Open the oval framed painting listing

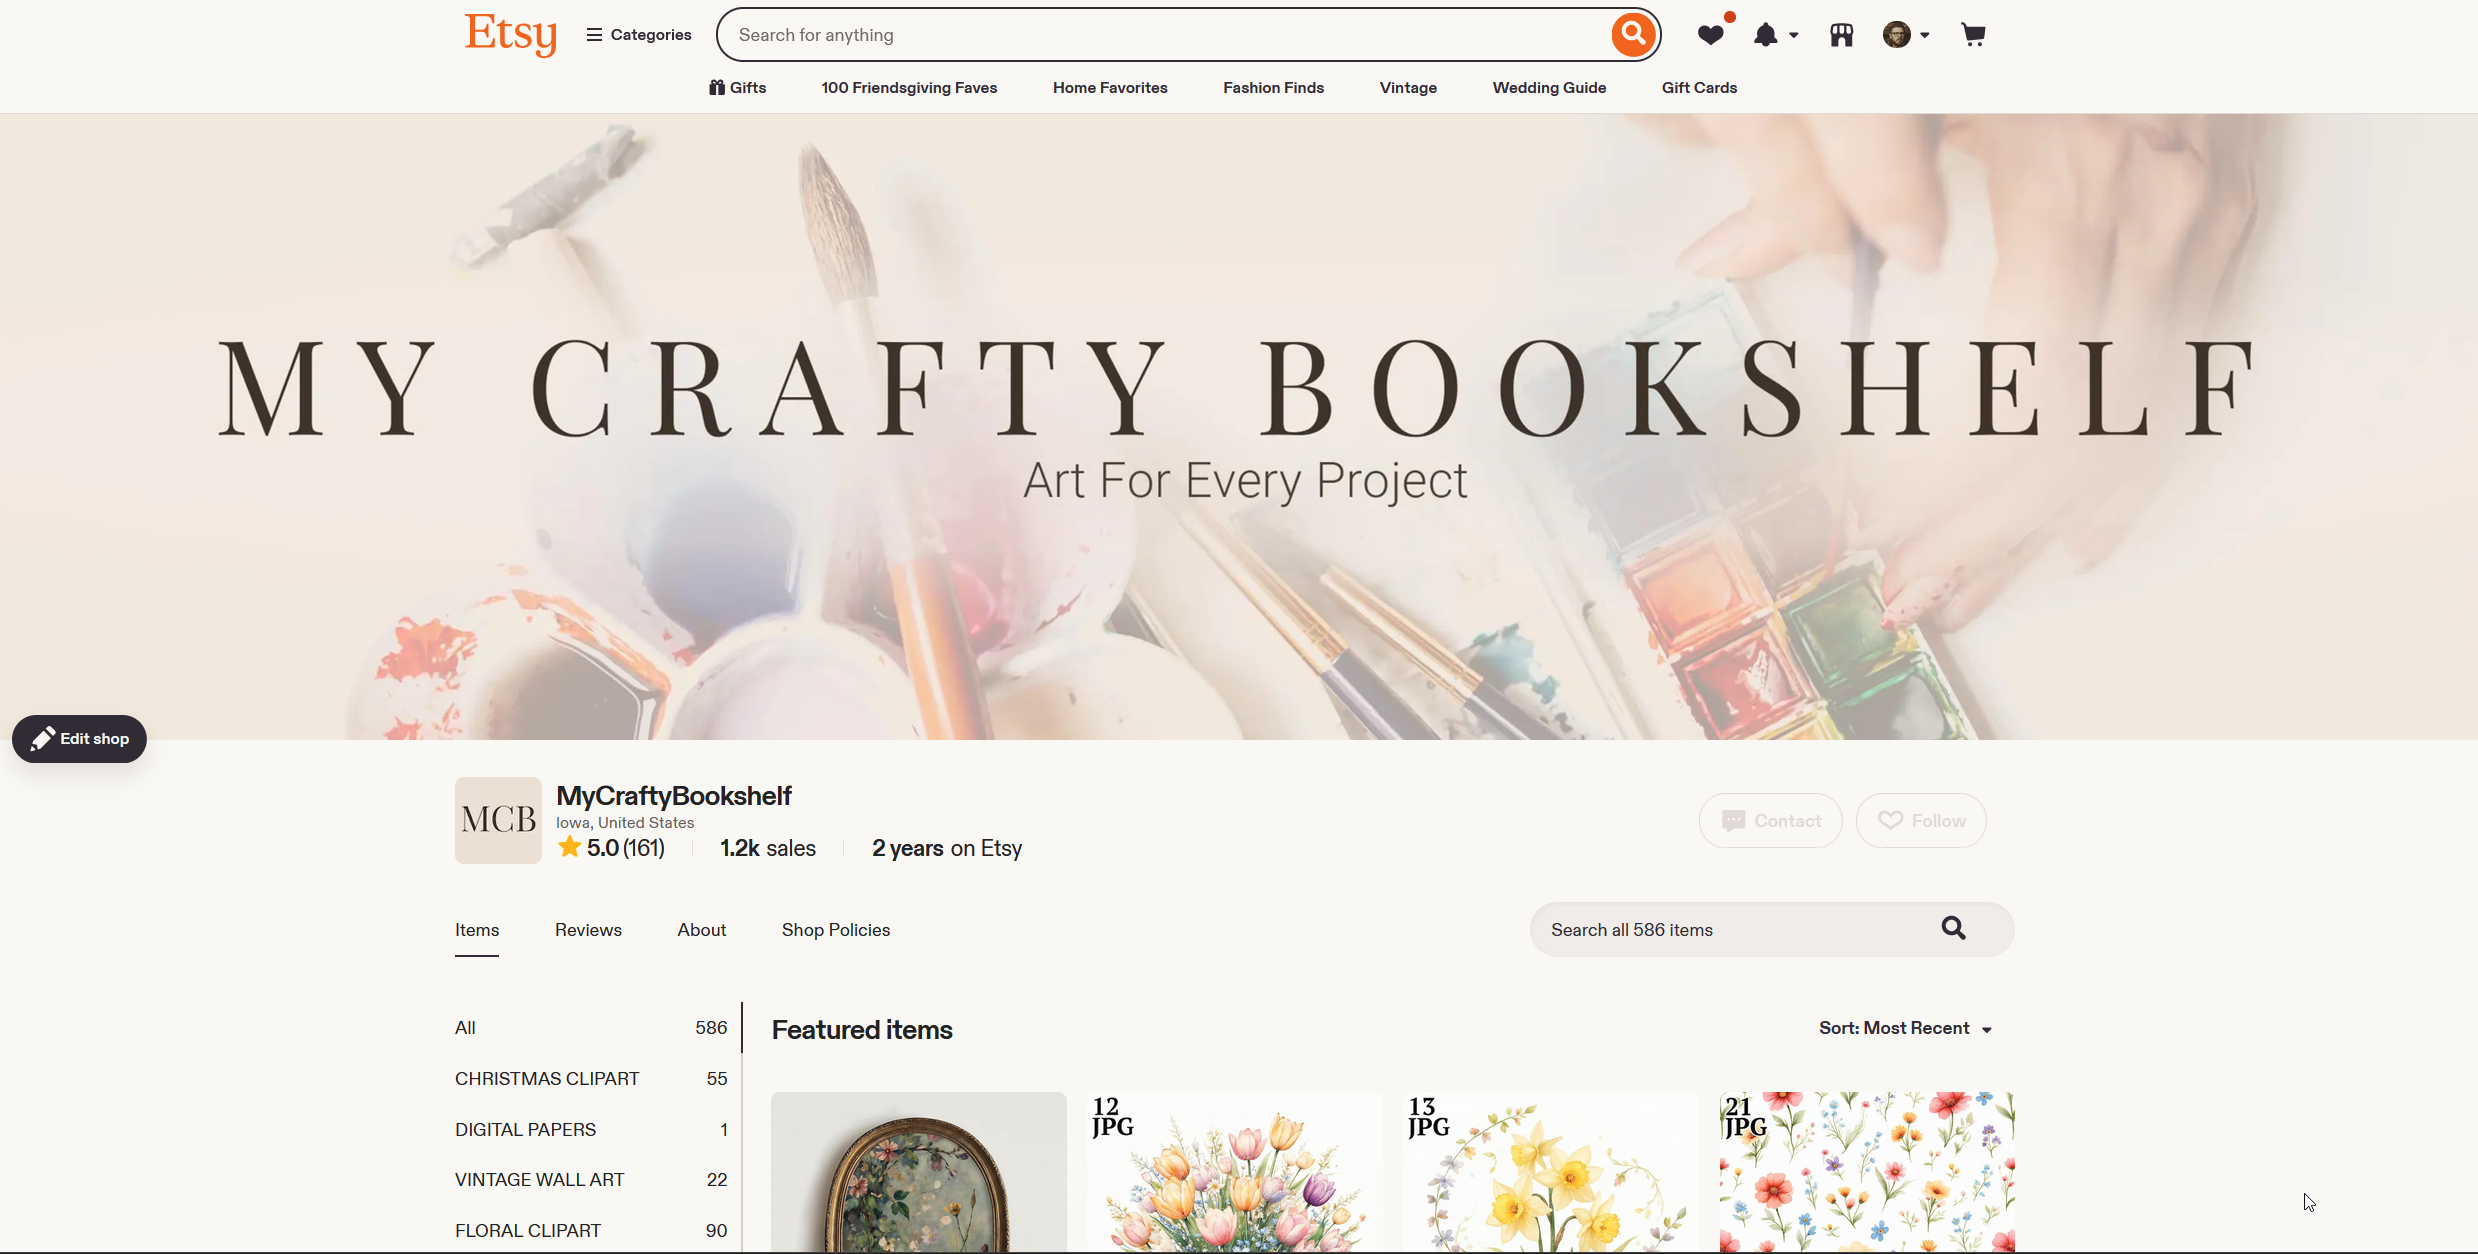point(919,1172)
